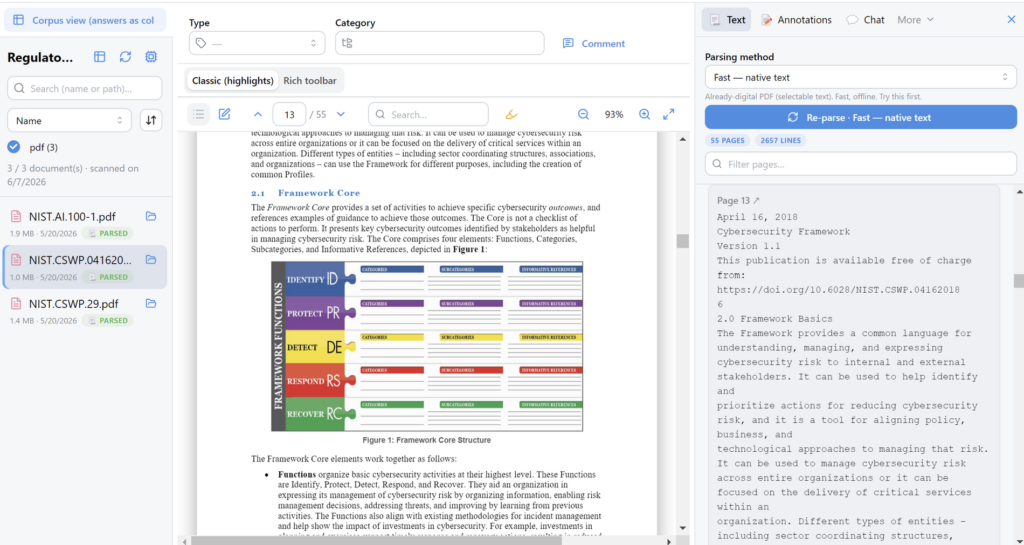Open the Corpus view button
Screen dimensions: 1024x545
click(x=85, y=20)
